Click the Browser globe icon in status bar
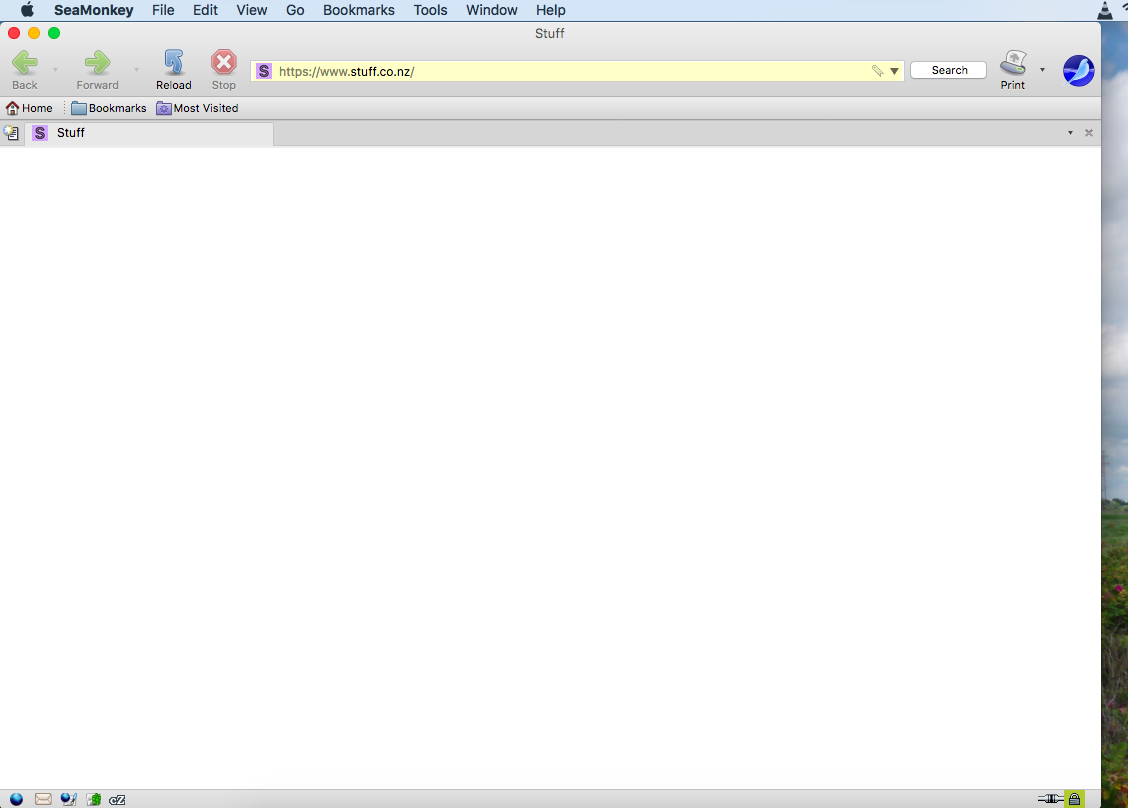The image size is (1128, 808). pos(16,799)
